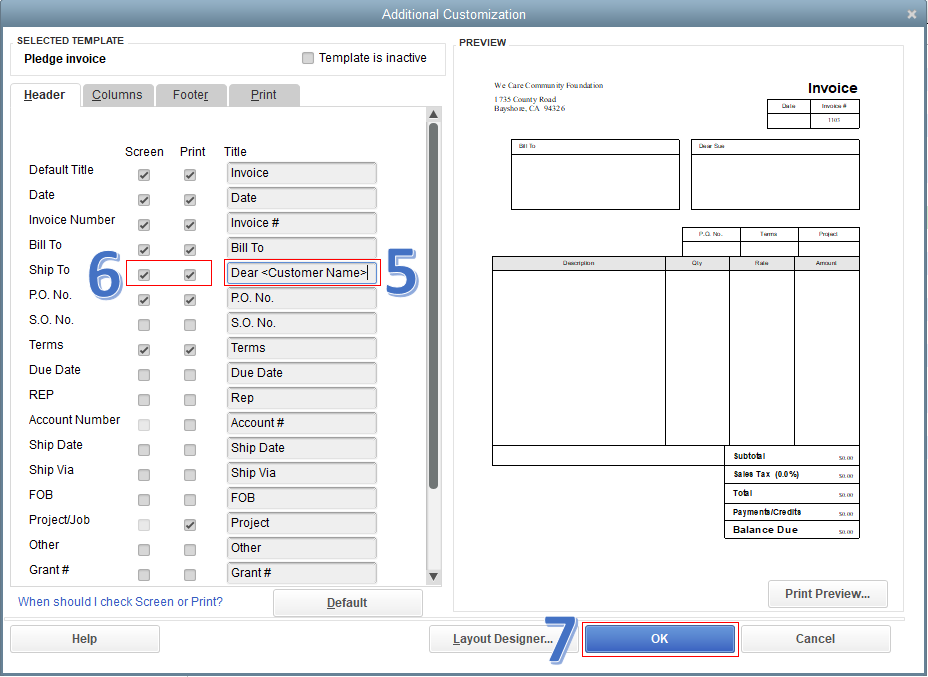Screen dimensions: 928x677
Task: Check the Print checkbox for REP
Action: pyautogui.click(x=192, y=399)
